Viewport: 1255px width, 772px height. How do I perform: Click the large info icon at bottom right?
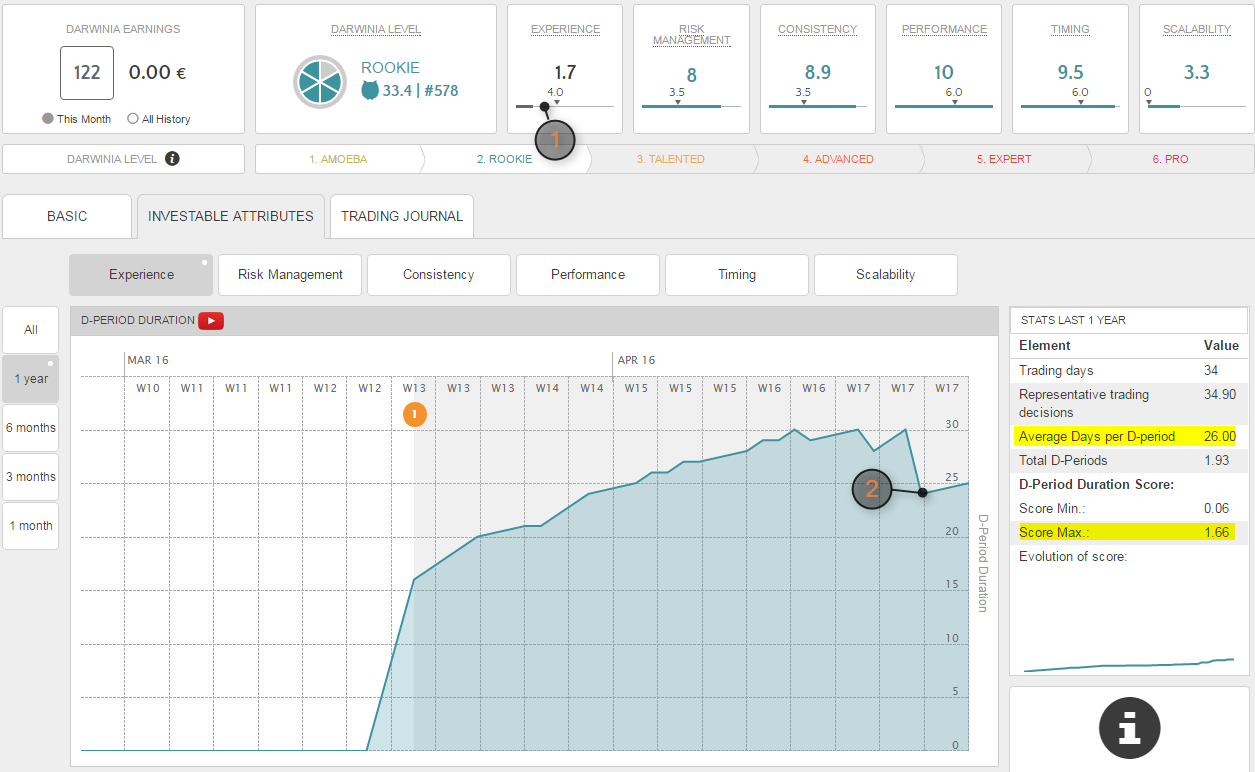(x=1129, y=727)
